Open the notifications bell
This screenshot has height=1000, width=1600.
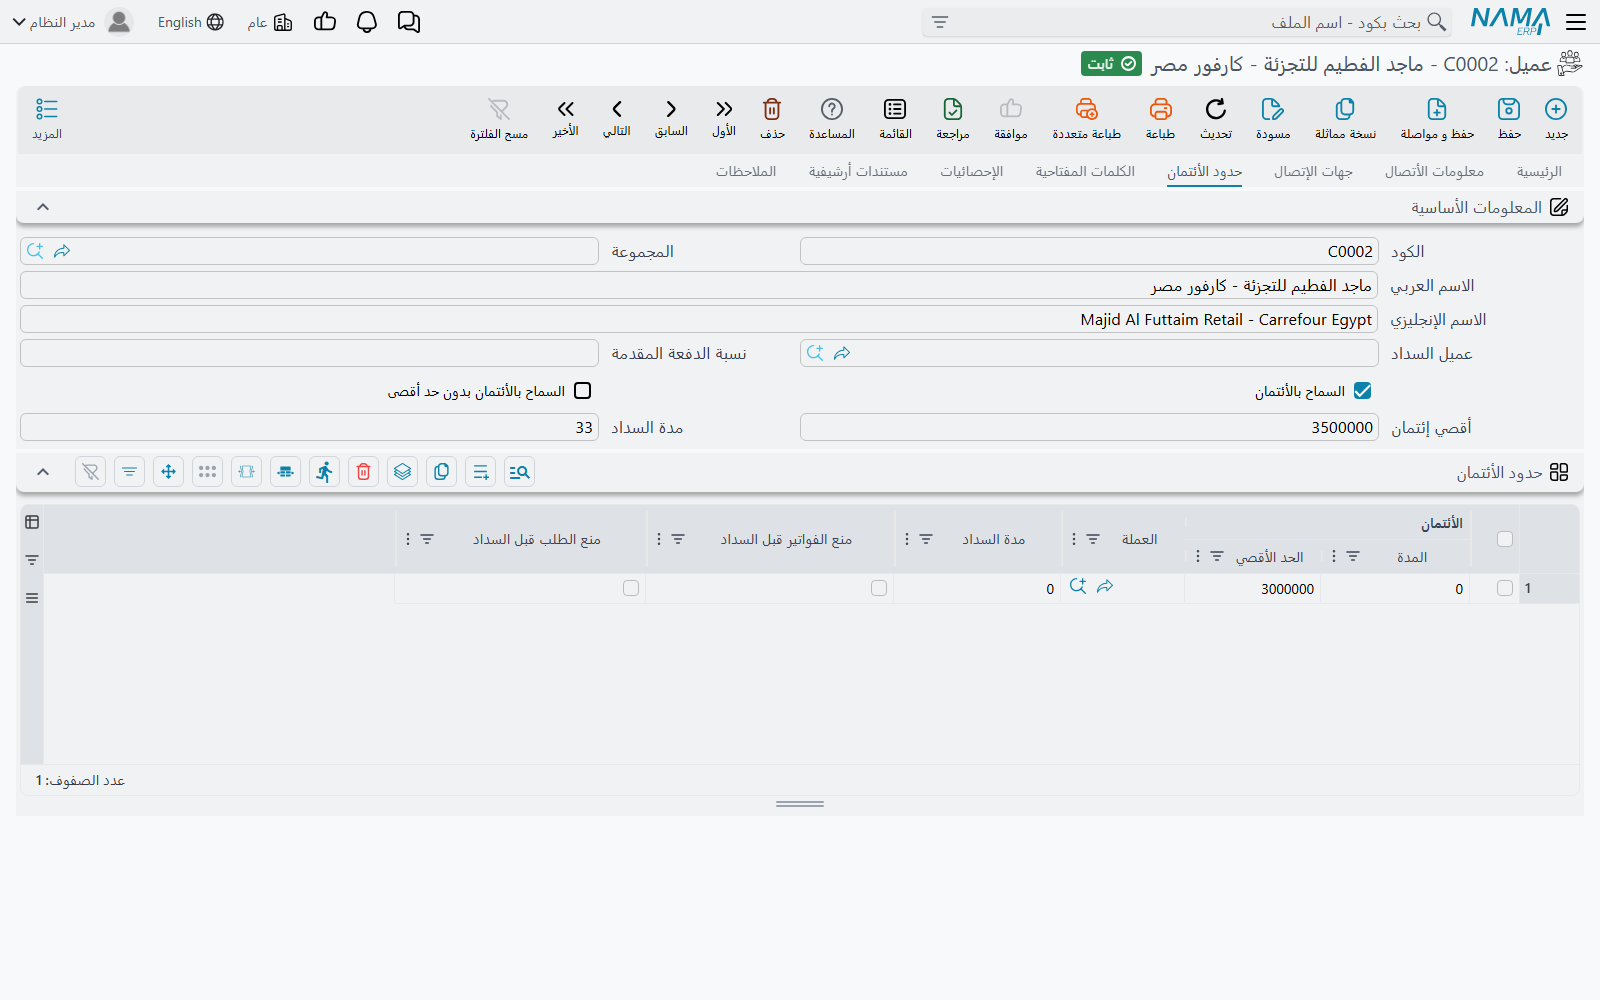(x=367, y=22)
